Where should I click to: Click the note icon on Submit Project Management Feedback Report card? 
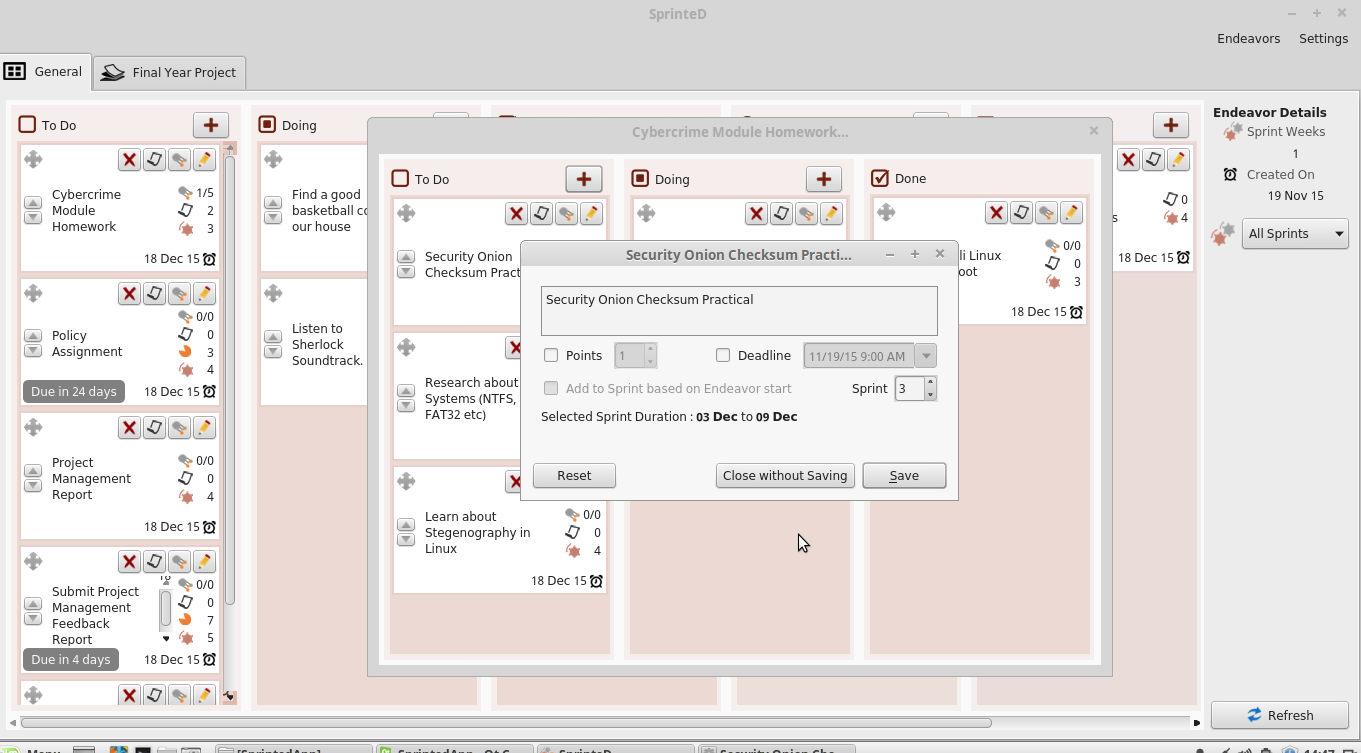click(154, 561)
